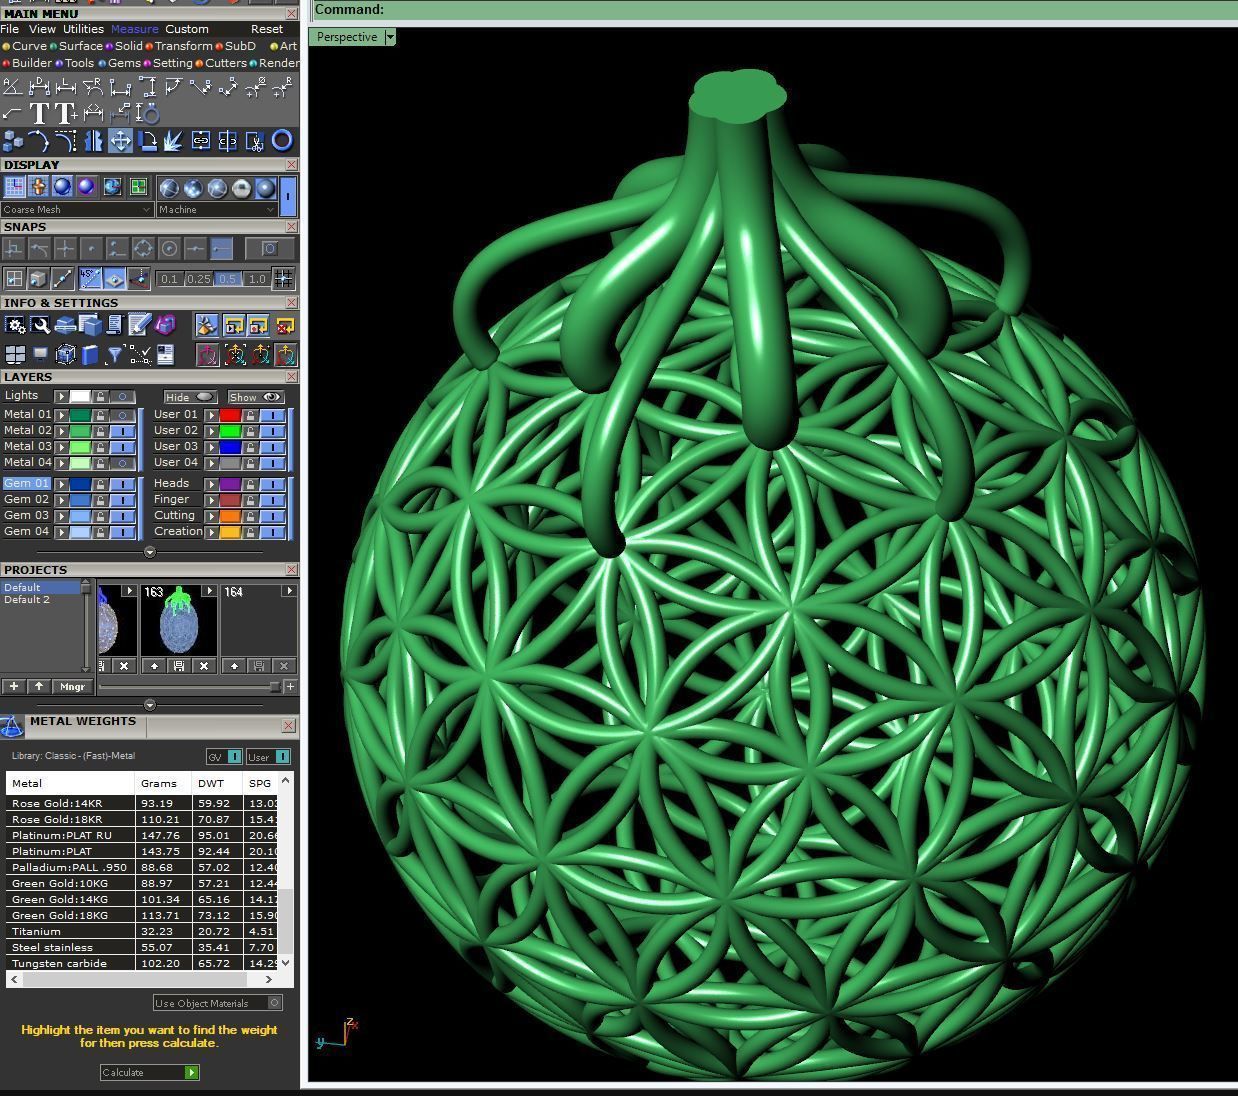Switch to purple sphere rendered display
1238x1096 pixels.
[x=86, y=187]
